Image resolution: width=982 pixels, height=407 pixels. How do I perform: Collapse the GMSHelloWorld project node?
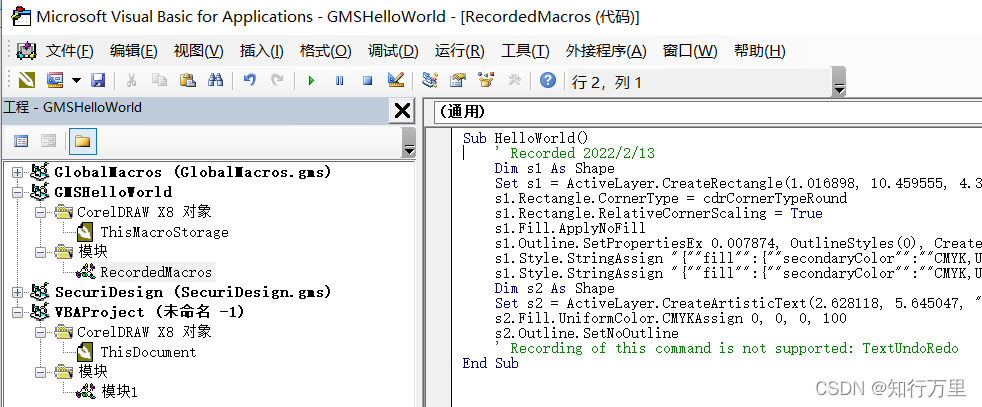point(16,192)
